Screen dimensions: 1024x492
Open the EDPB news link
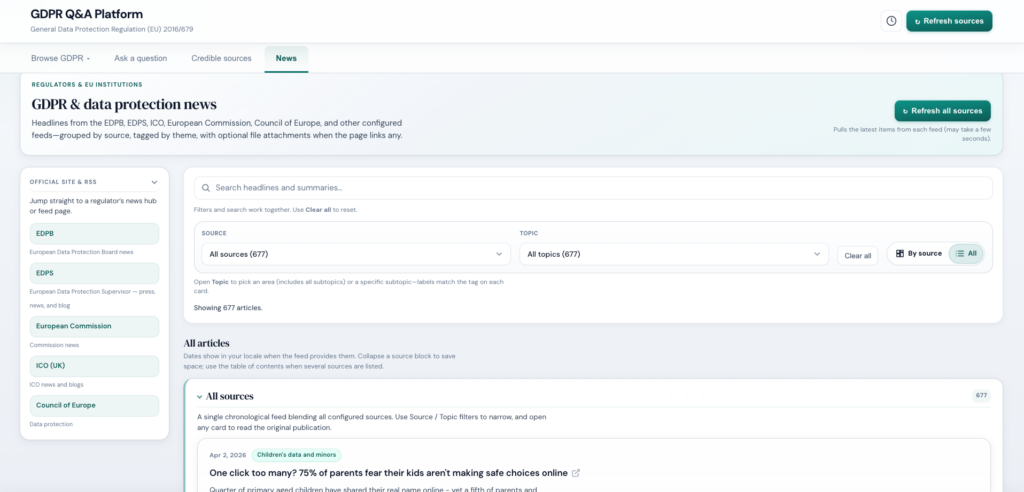94,233
